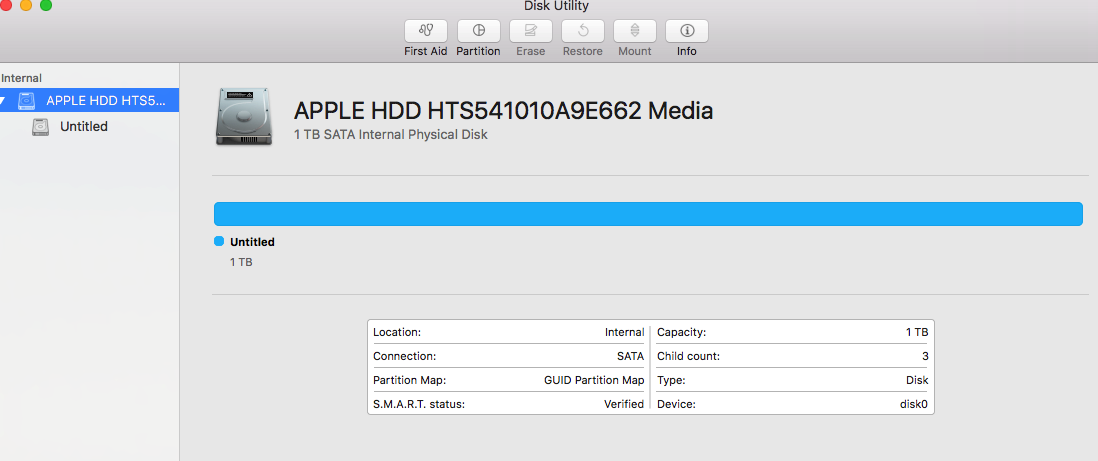Click the GUID Partition Map value
Screen dimensions: 1098x461
[594, 380]
